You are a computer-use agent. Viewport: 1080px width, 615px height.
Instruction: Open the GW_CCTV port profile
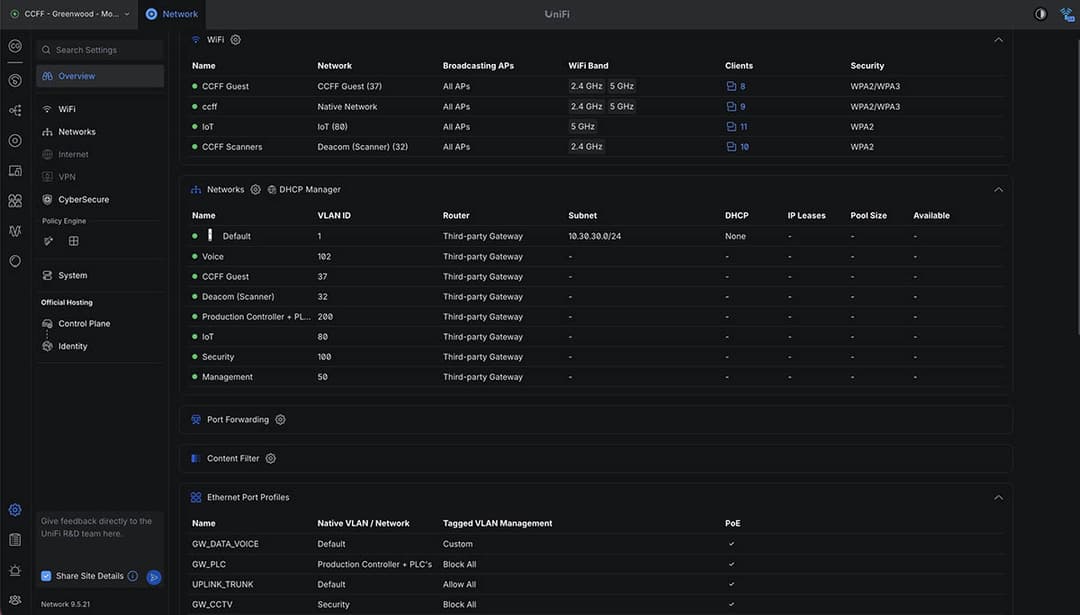pyautogui.click(x=596, y=605)
